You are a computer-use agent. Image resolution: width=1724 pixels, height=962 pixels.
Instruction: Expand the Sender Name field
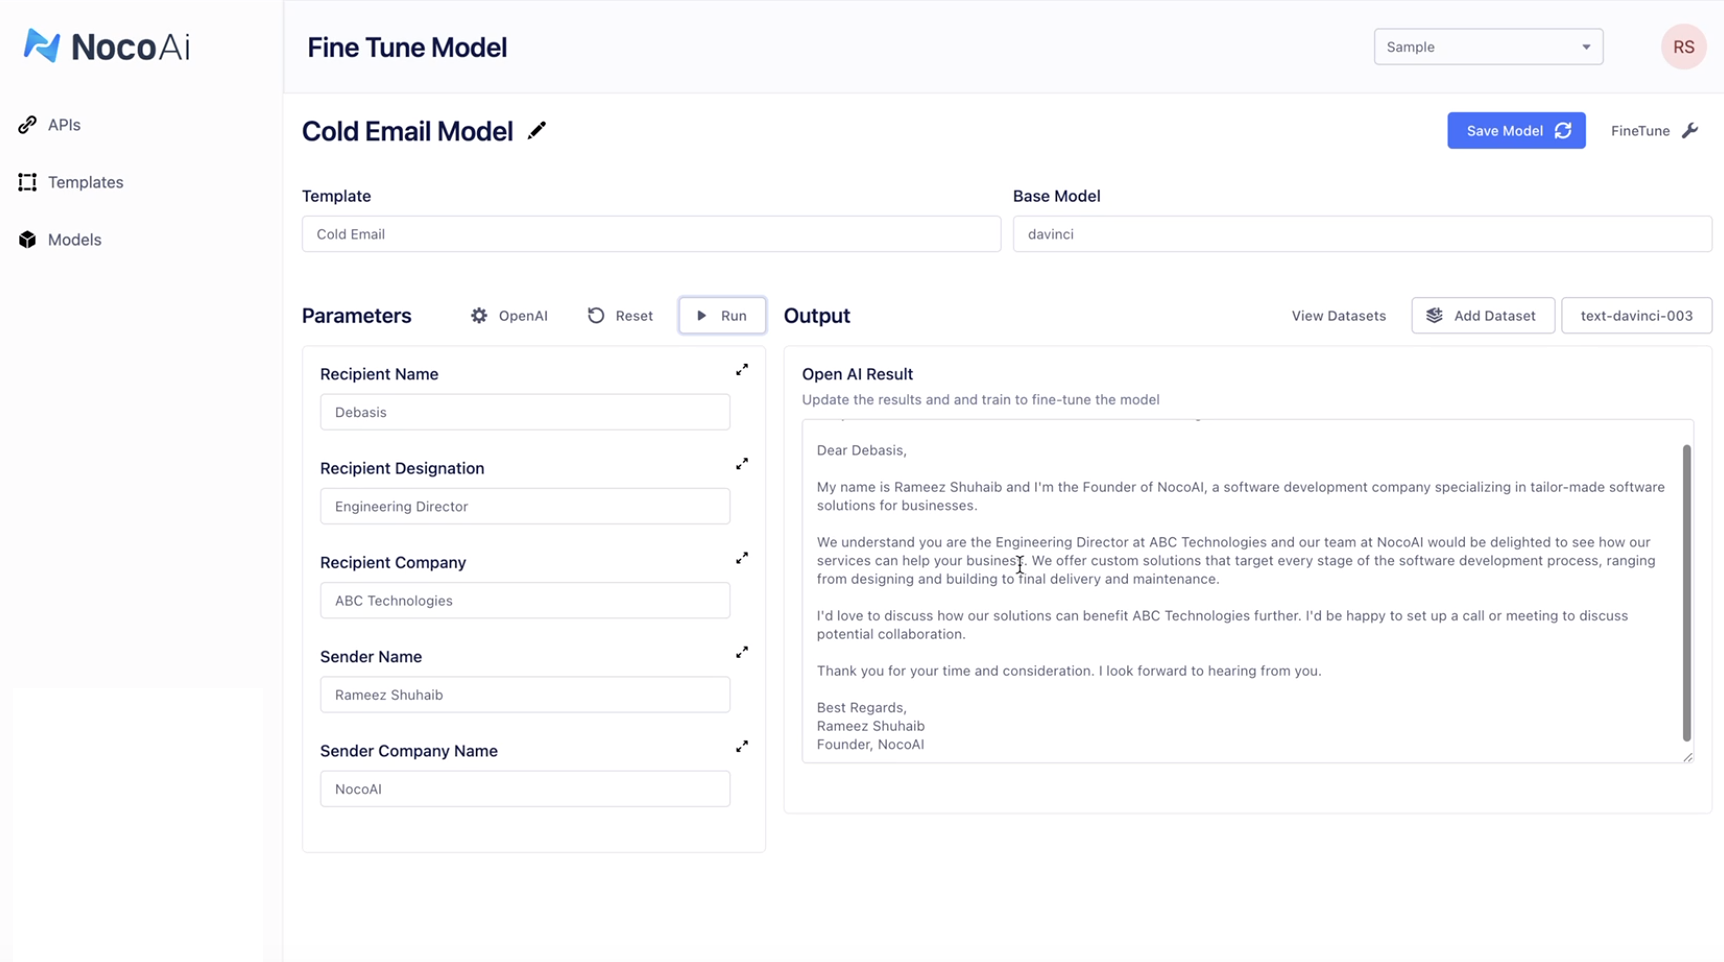coord(742,652)
